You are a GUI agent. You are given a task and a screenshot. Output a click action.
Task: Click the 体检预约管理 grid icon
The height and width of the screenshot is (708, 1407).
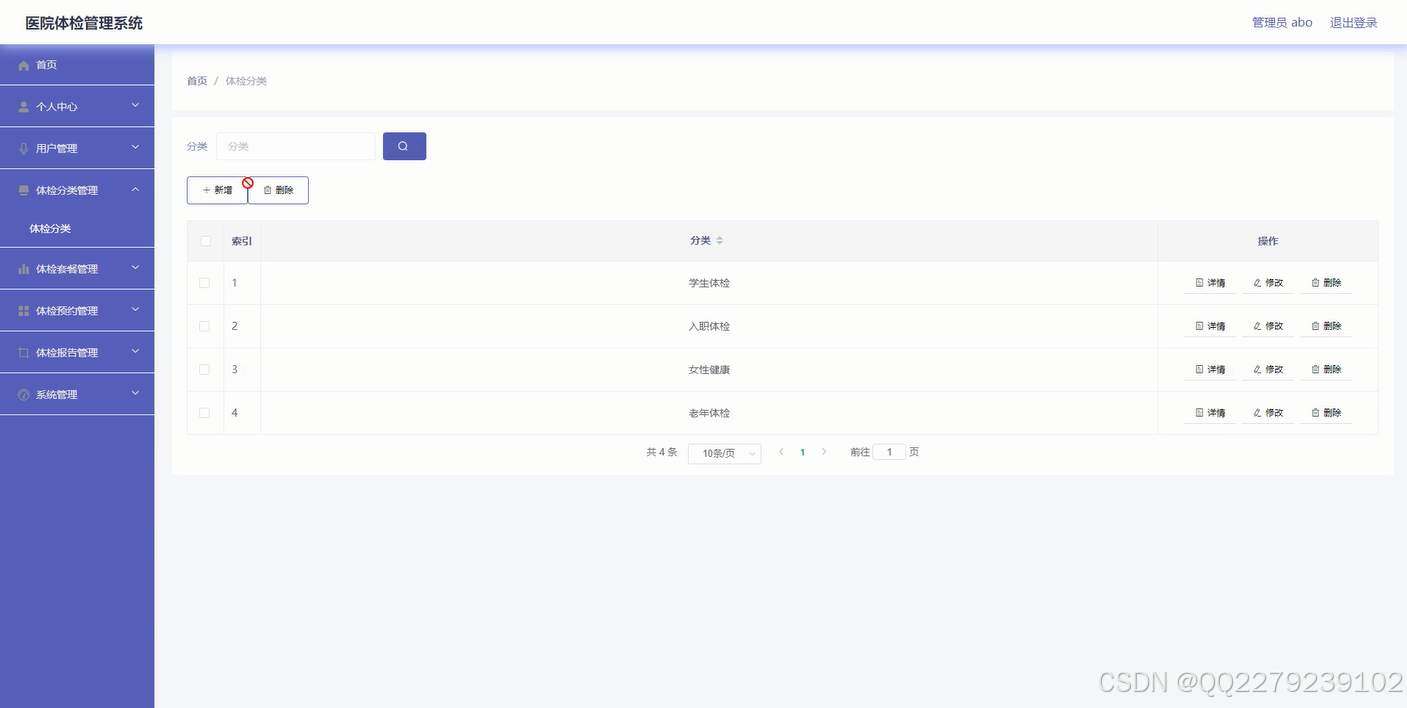(22, 310)
